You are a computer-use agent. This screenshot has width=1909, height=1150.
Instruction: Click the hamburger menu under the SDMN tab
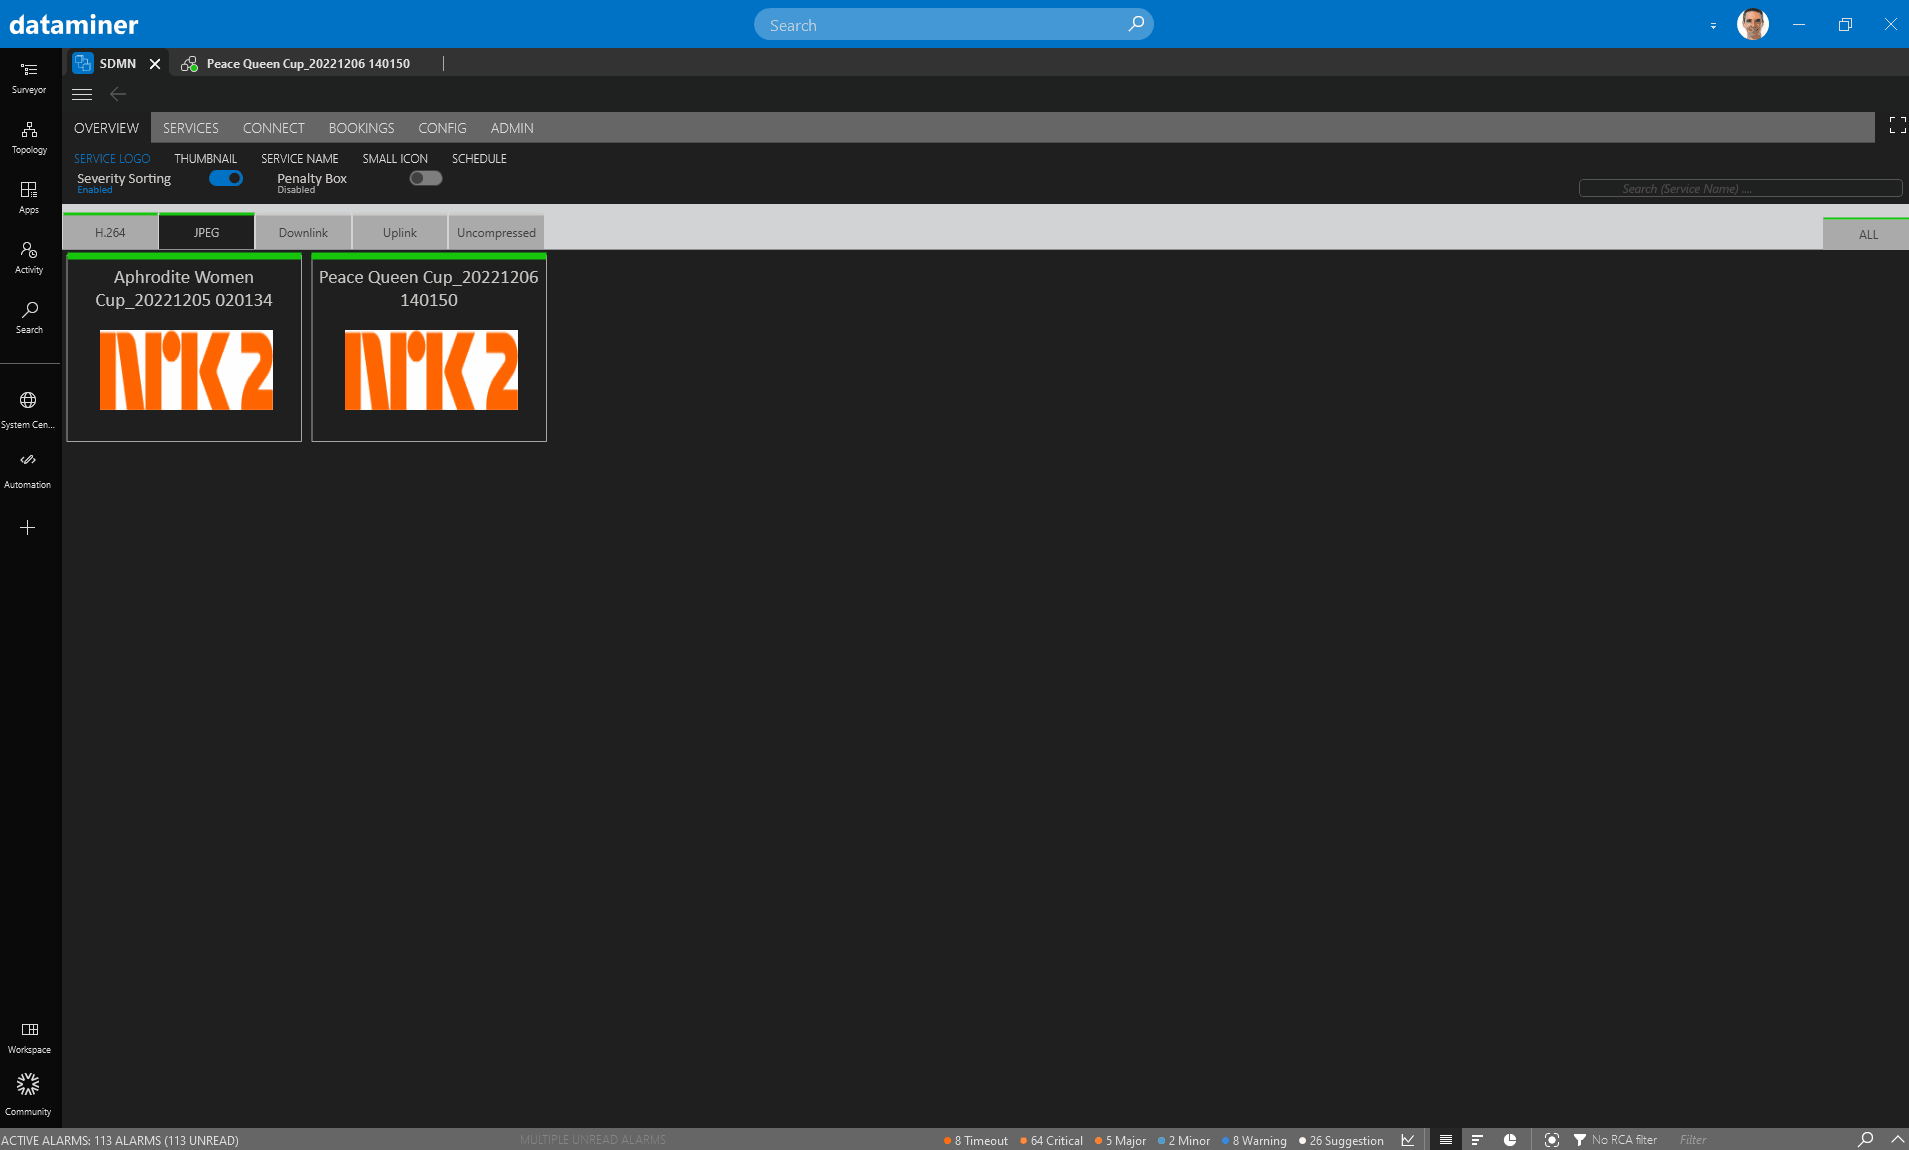tap(82, 94)
